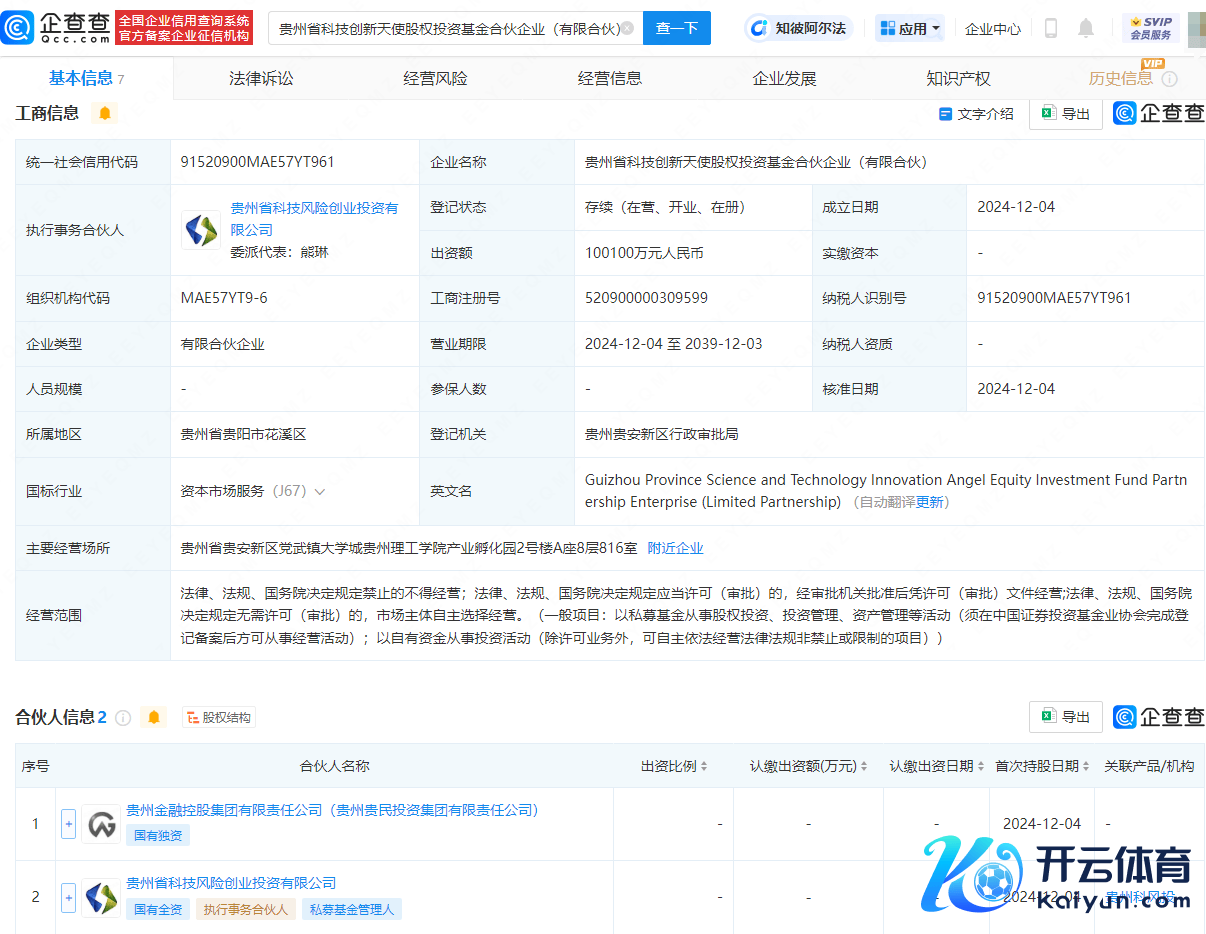
Task: Click the bell icon beside 合伙人信息
Action: pos(154,717)
